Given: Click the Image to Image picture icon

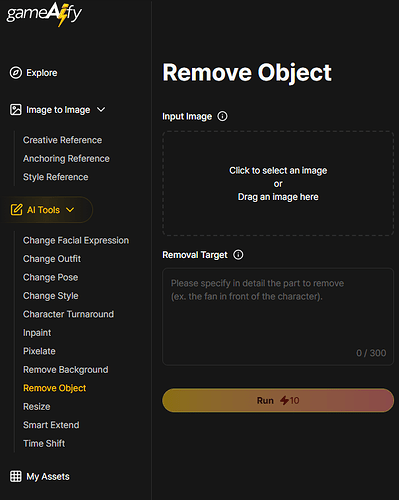Looking at the screenshot, I should click(16, 110).
